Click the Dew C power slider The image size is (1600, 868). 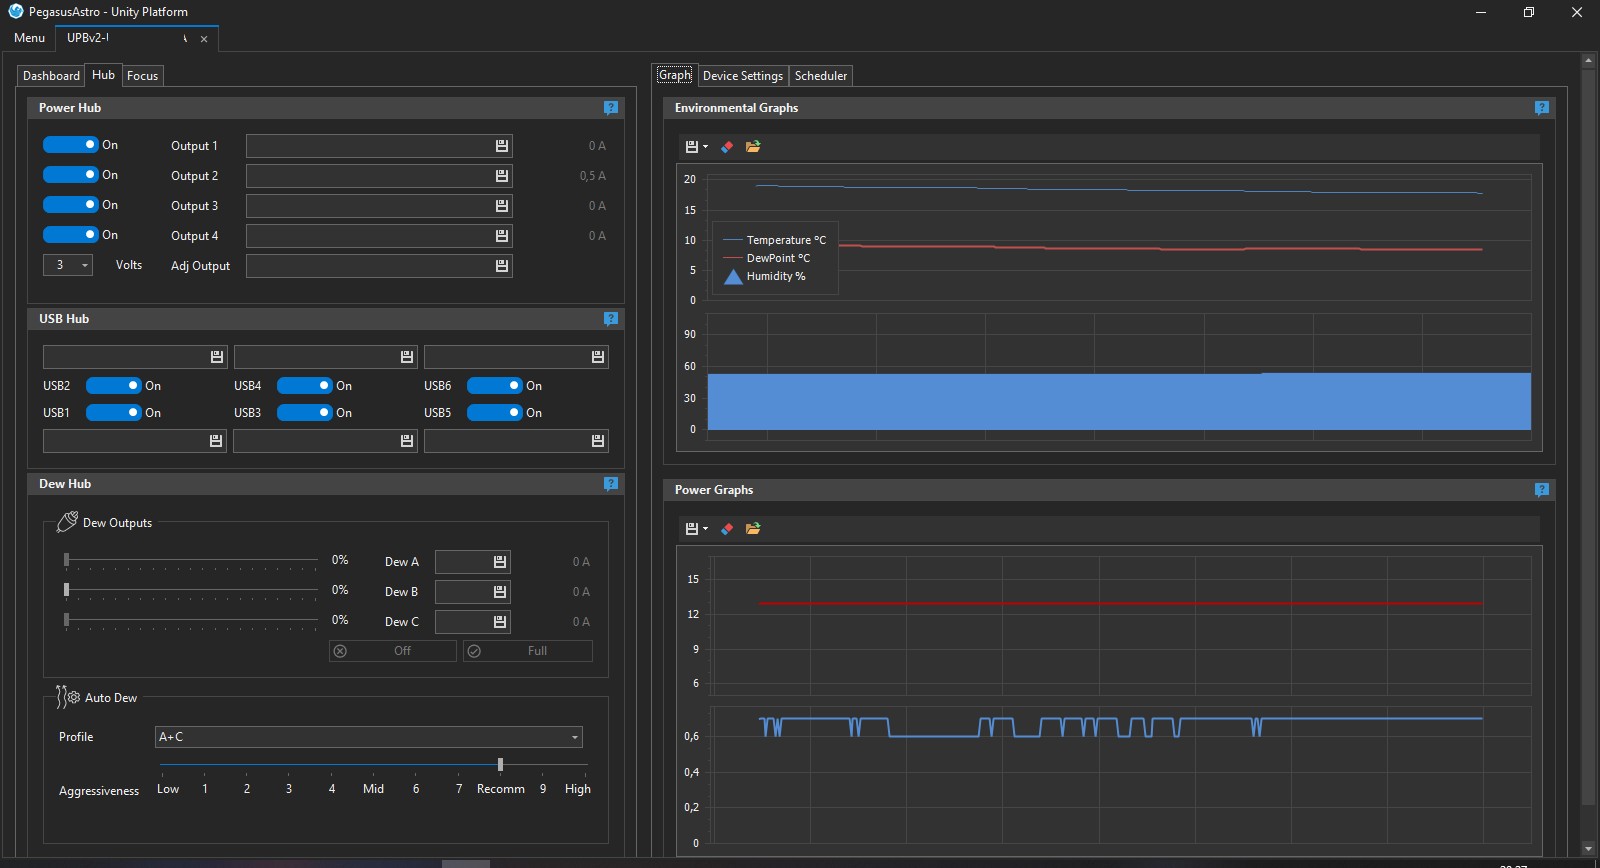190,621
